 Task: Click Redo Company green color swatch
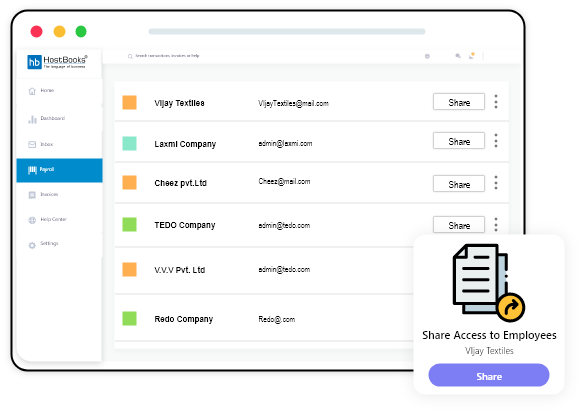pos(130,318)
